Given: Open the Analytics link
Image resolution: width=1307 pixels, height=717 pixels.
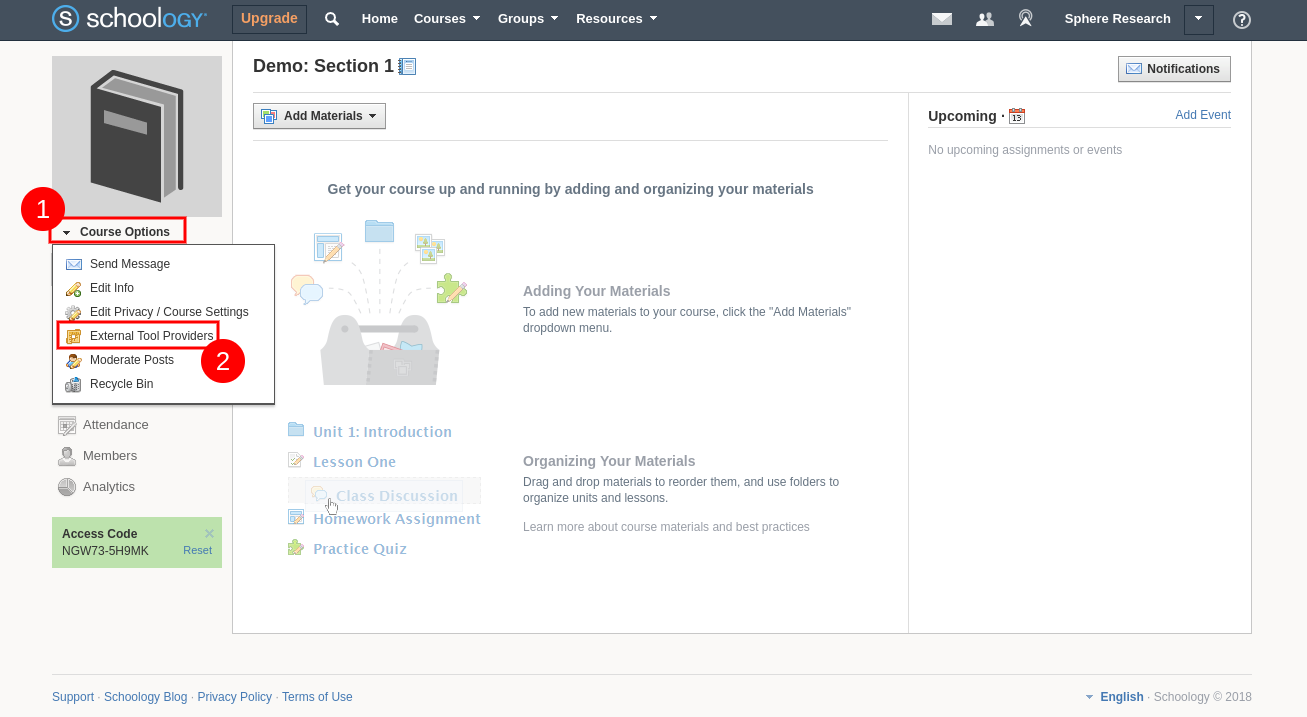Looking at the screenshot, I should (109, 487).
